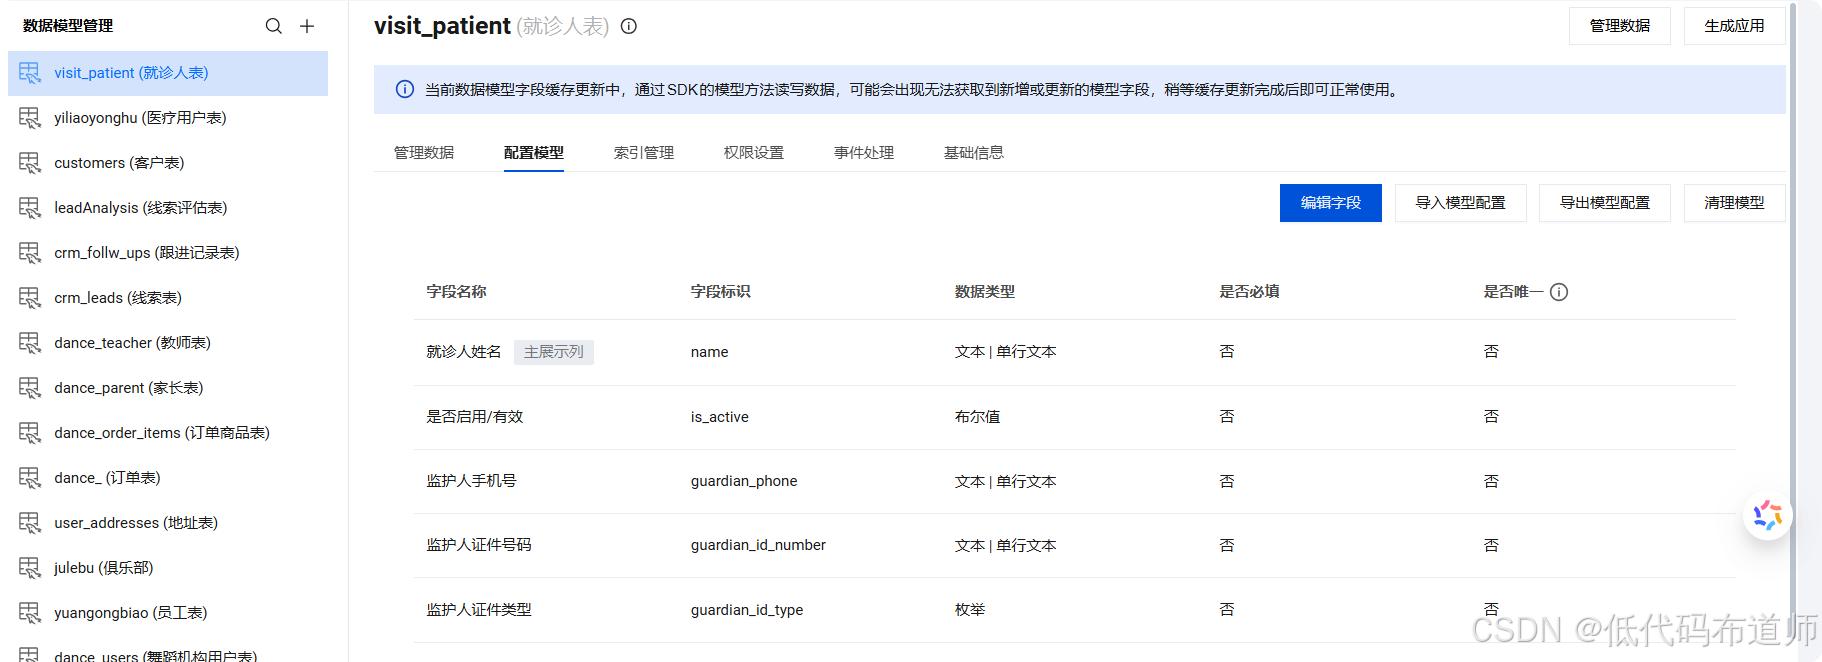Select leadAnalysis (线索评估表) model

(168, 208)
